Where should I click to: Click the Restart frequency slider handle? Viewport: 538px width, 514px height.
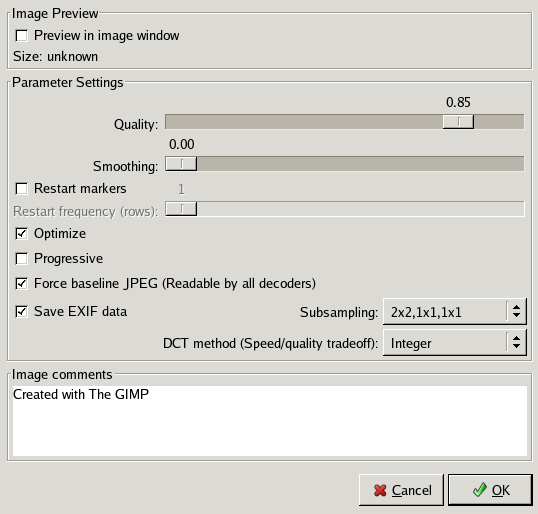click(181, 209)
